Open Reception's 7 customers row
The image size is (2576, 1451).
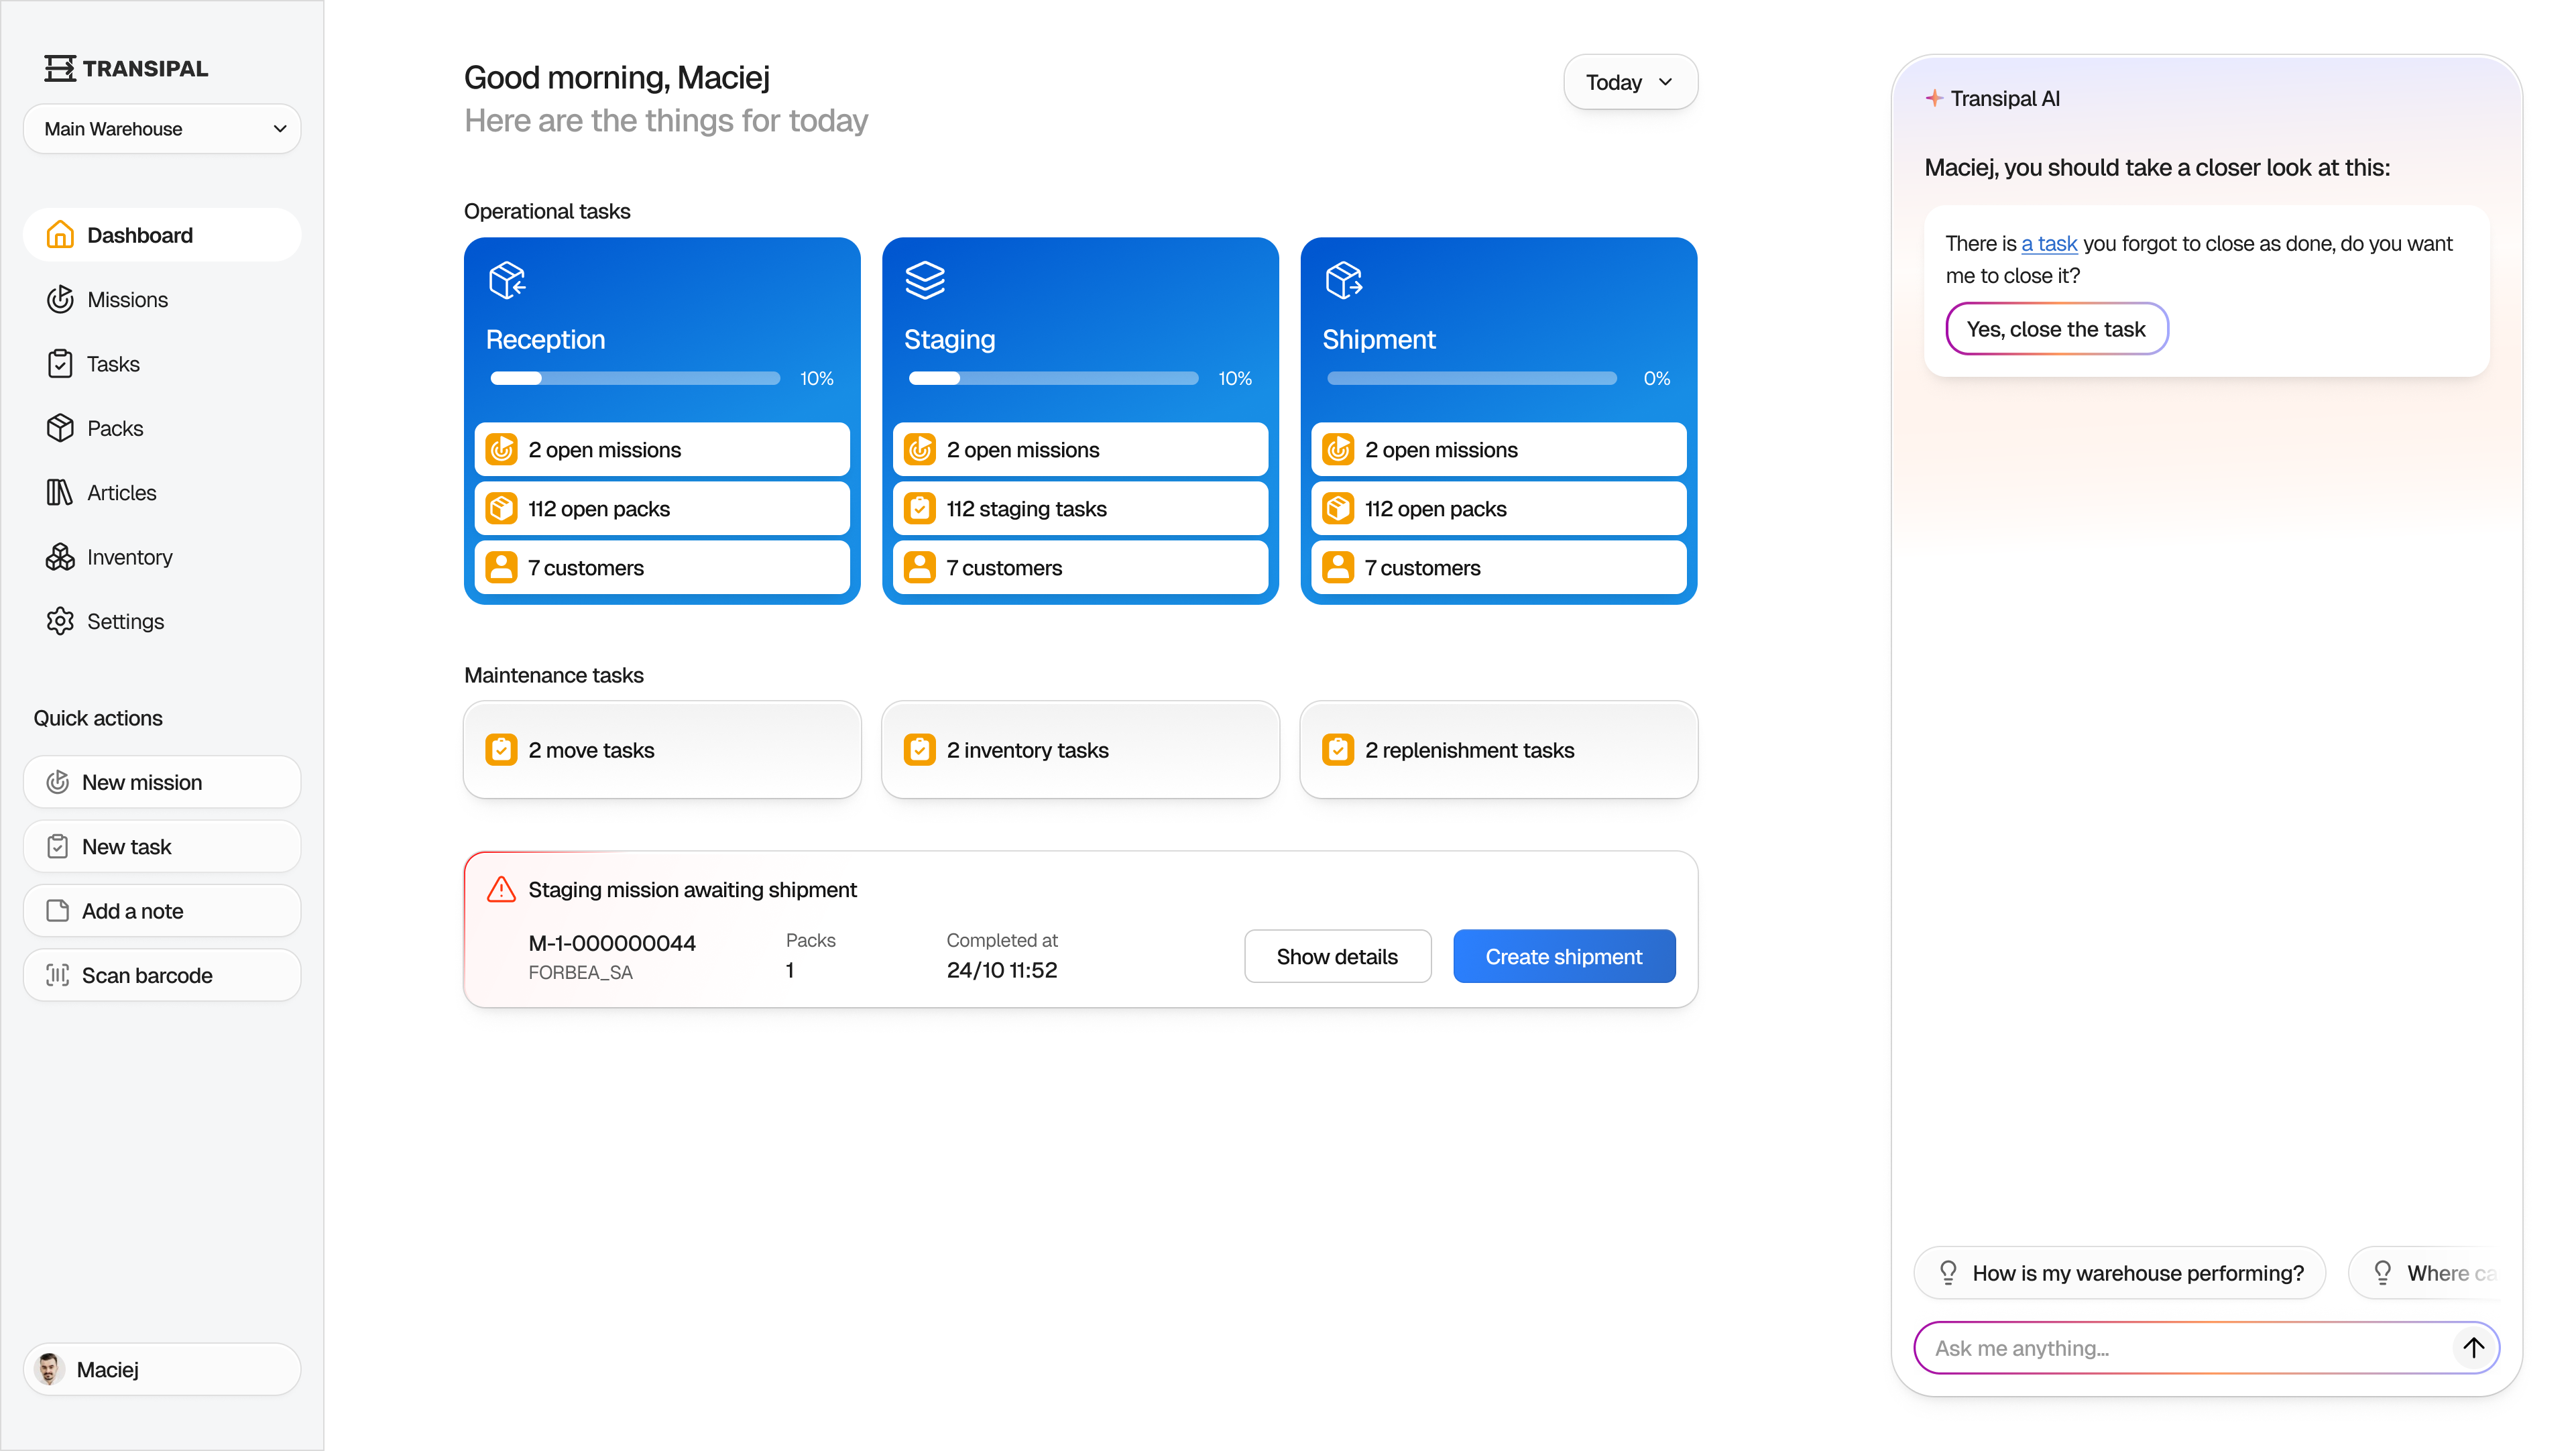[x=662, y=568]
